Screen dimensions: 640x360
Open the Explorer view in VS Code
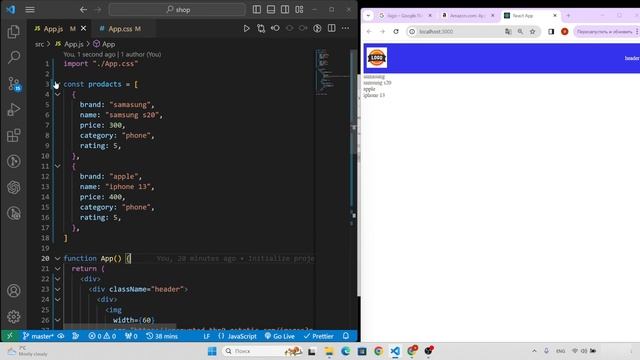13,31
